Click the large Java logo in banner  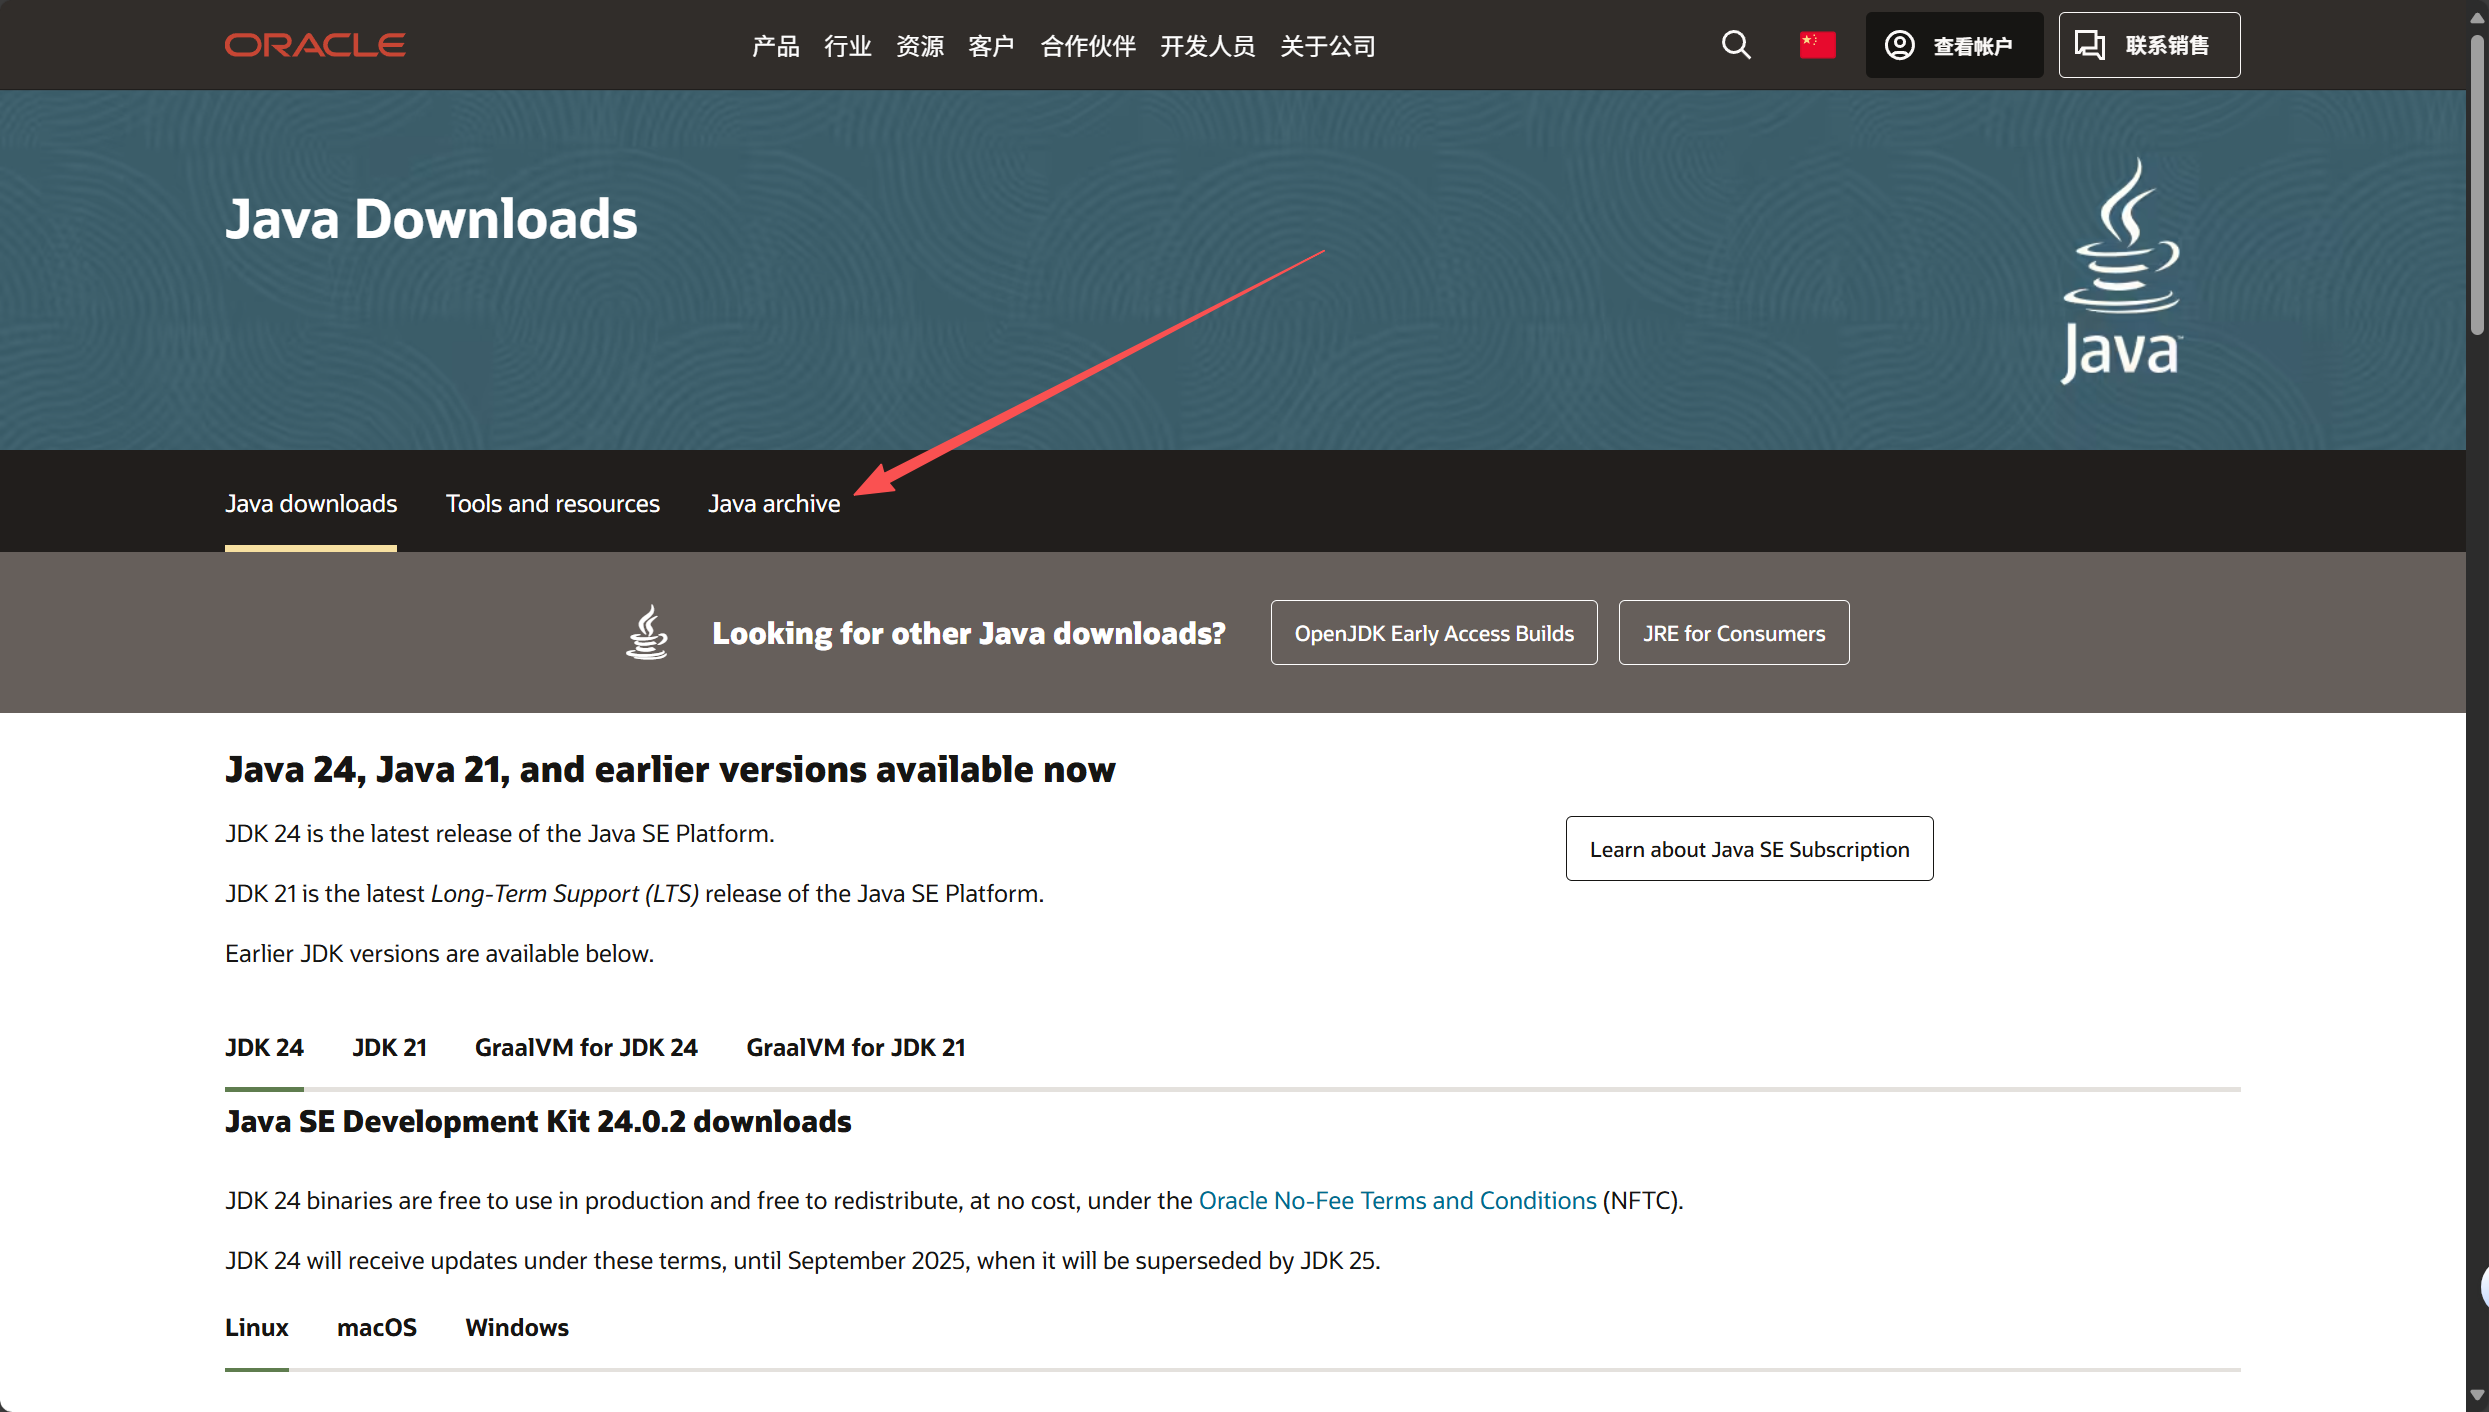[x=2121, y=270]
